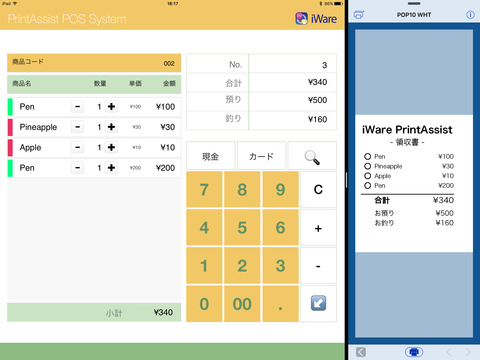Go to next receipt page chevron
The height and width of the screenshot is (360, 480).
(468, 352)
